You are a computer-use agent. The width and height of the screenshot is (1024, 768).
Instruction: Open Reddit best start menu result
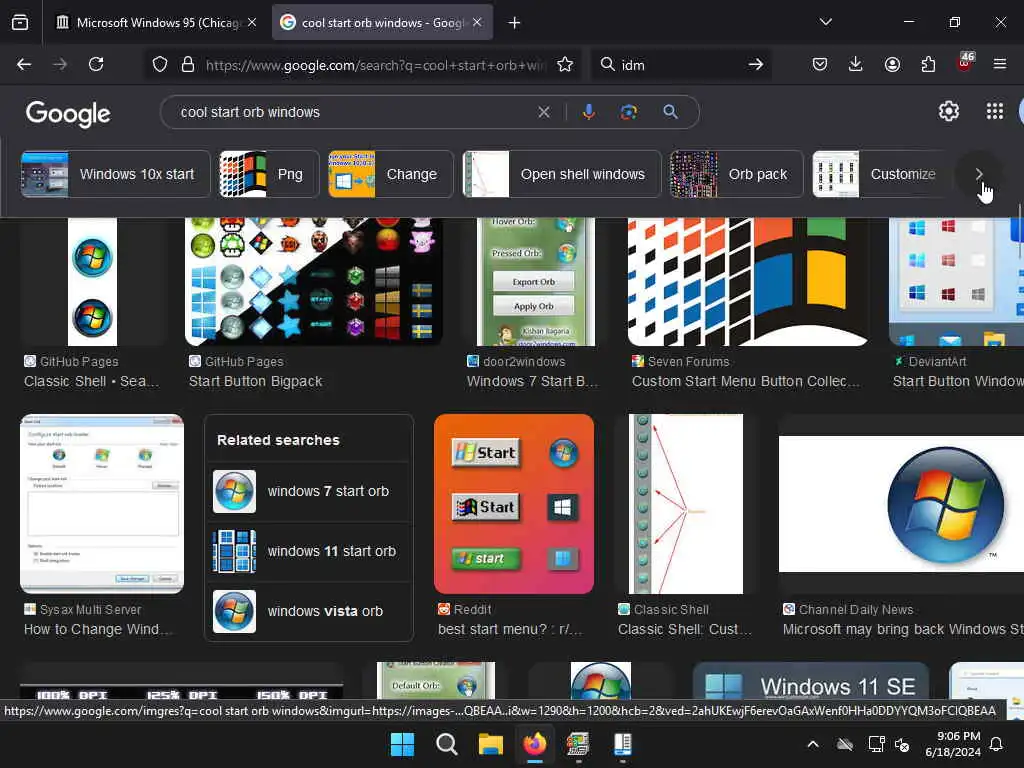510,630
